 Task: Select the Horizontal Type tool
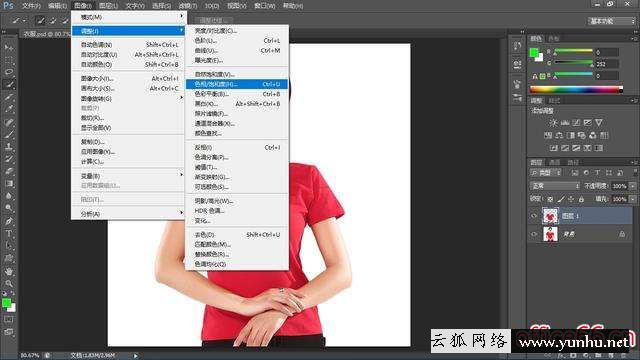[x=9, y=233]
